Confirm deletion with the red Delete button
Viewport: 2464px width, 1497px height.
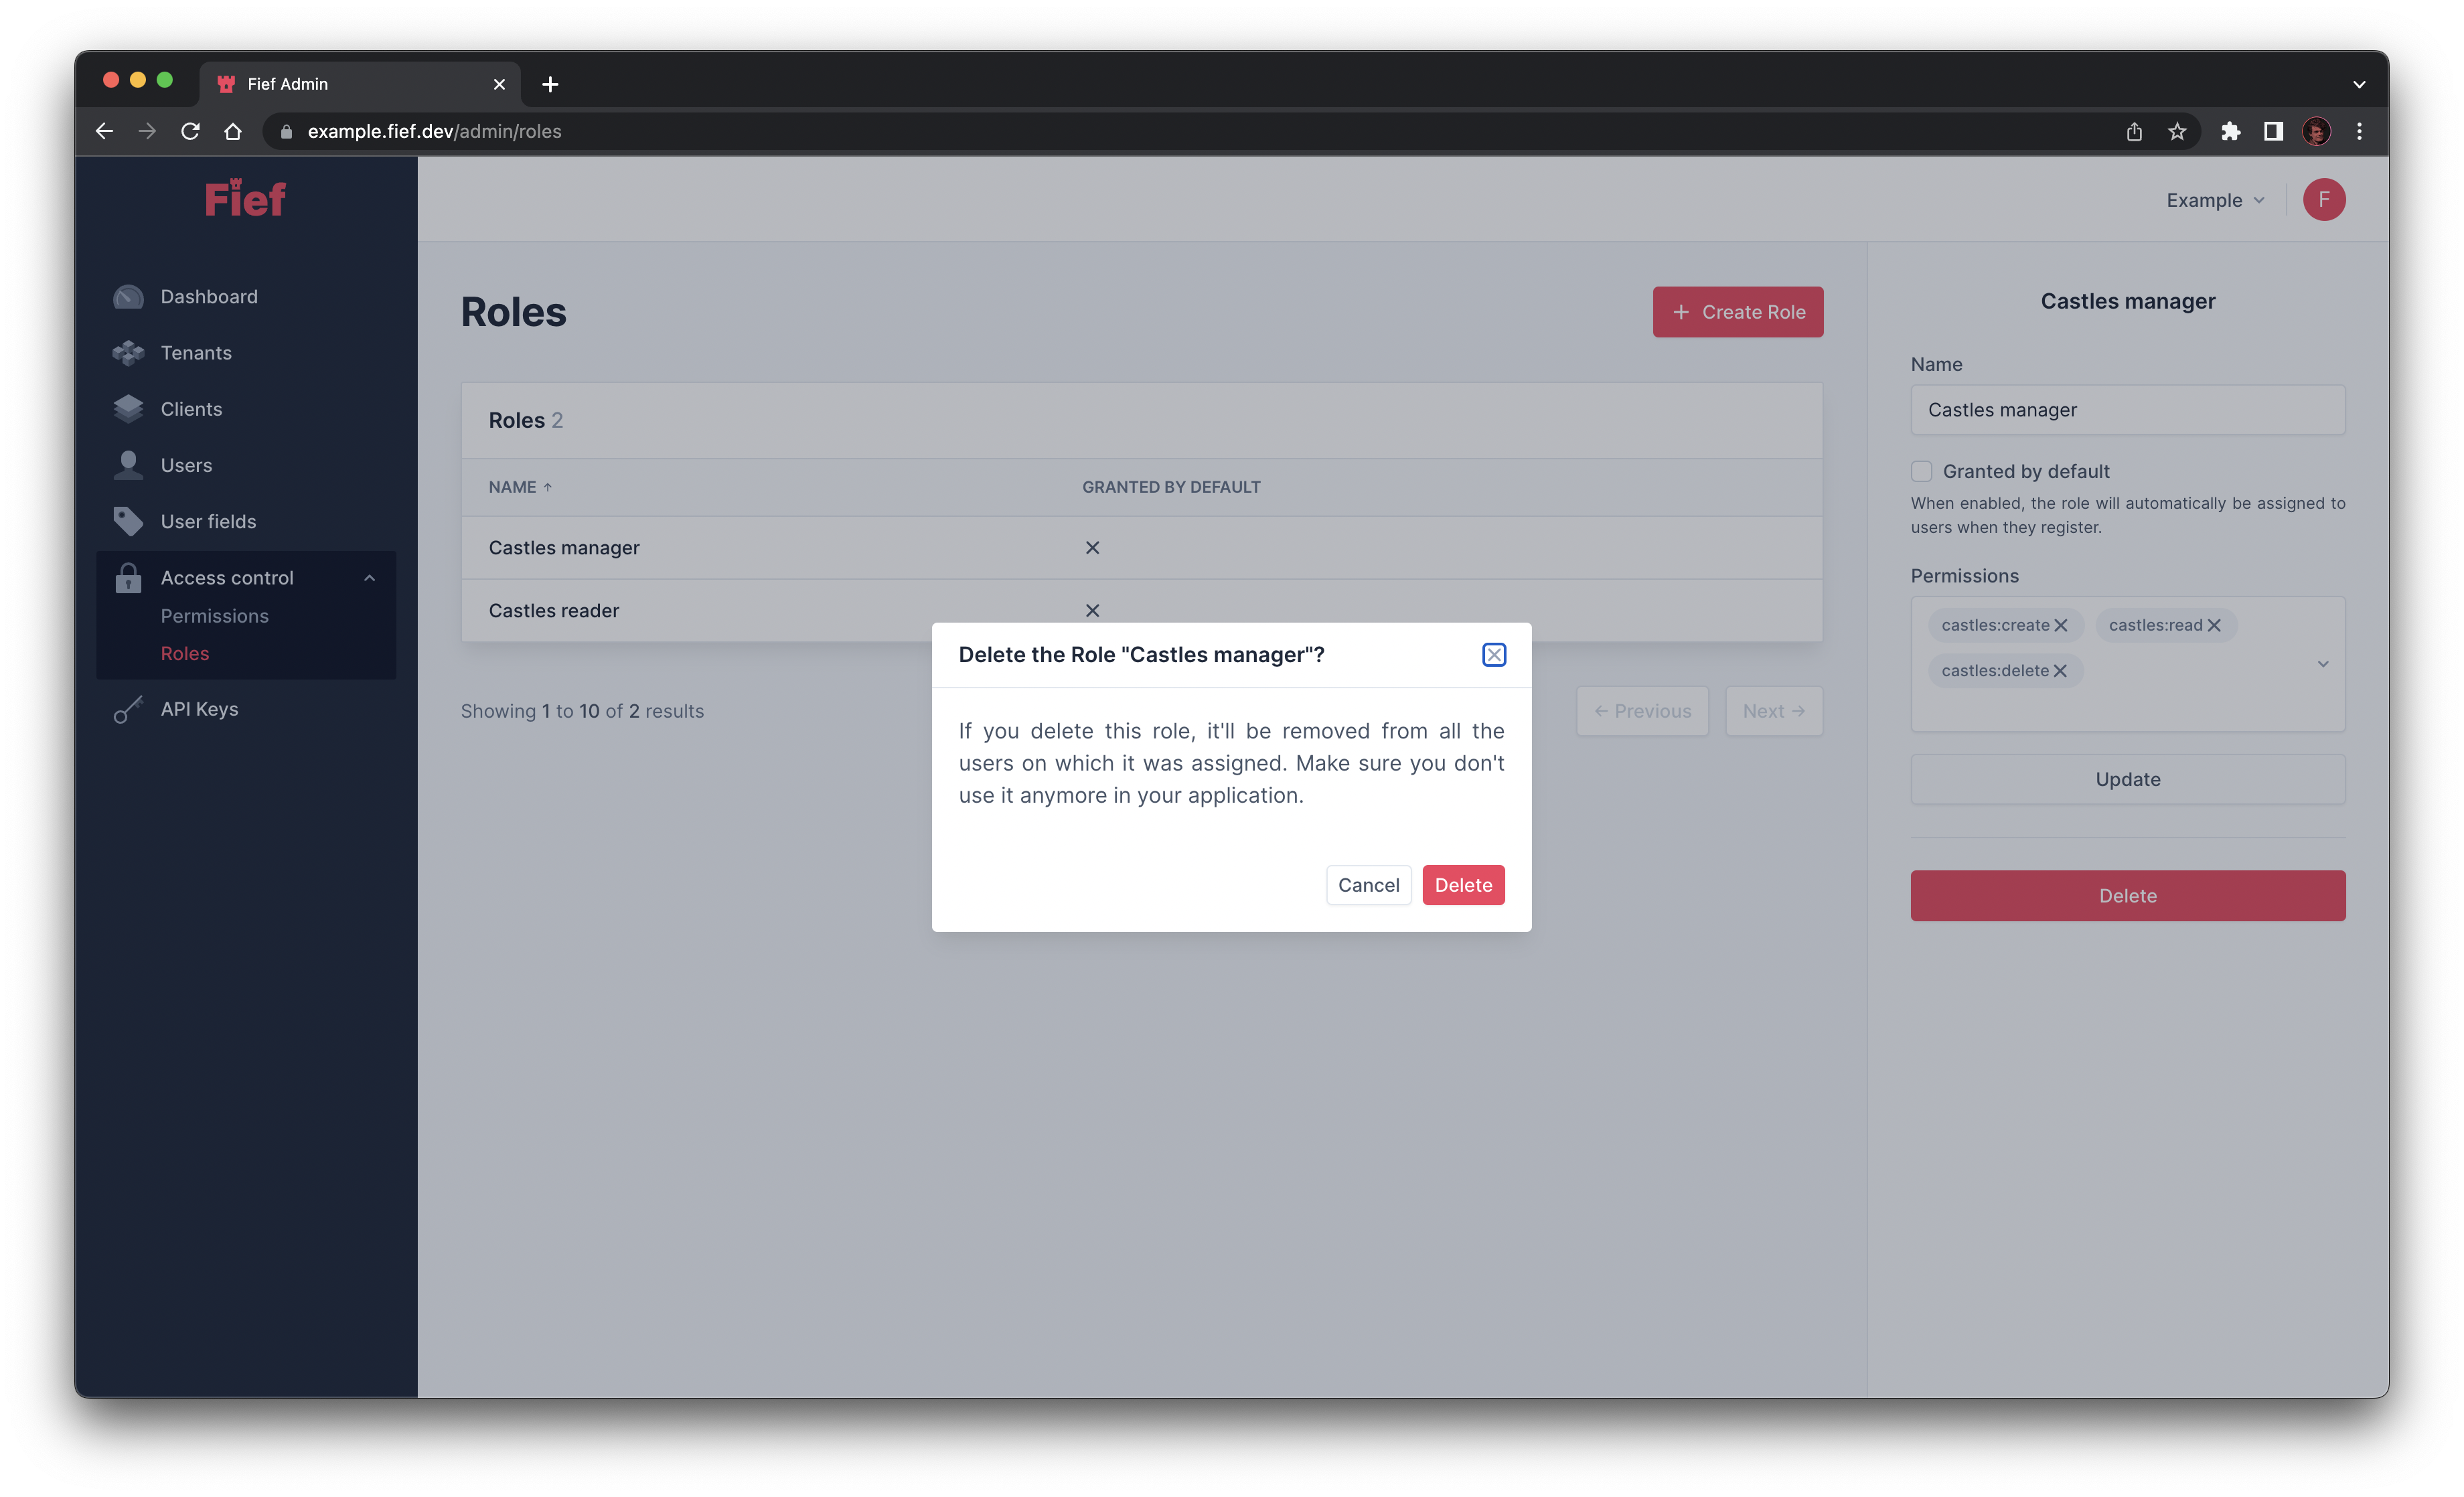click(x=1463, y=885)
